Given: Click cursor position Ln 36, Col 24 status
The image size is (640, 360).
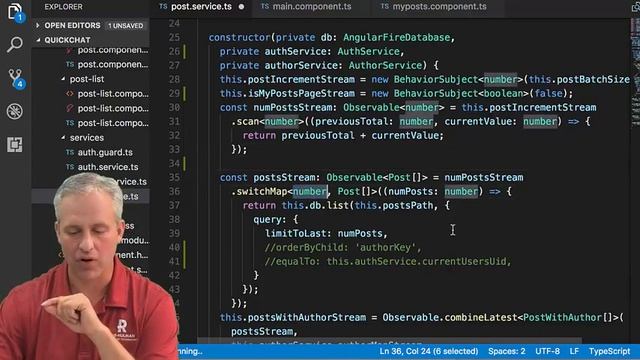Looking at the screenshot, I should pos(429,351).
